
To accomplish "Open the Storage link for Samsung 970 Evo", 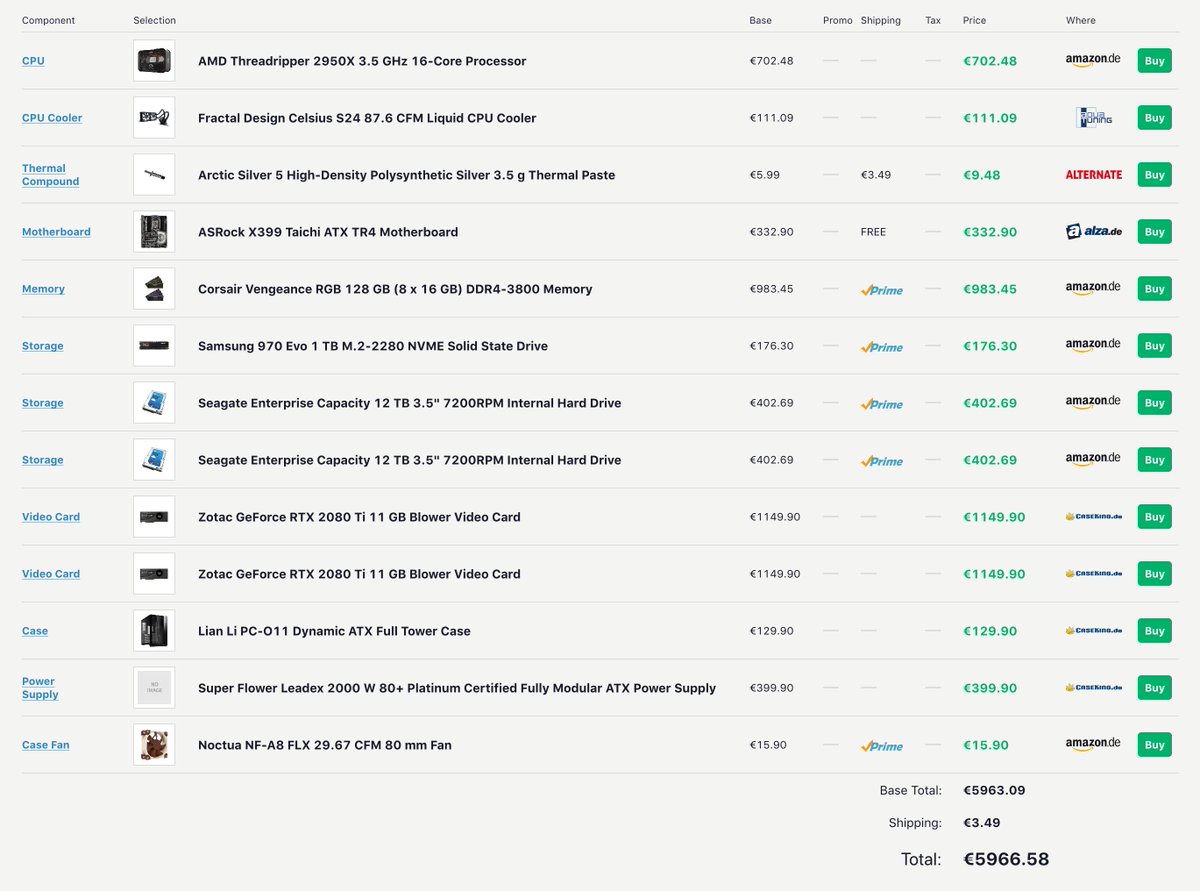I will coord(42,346).
